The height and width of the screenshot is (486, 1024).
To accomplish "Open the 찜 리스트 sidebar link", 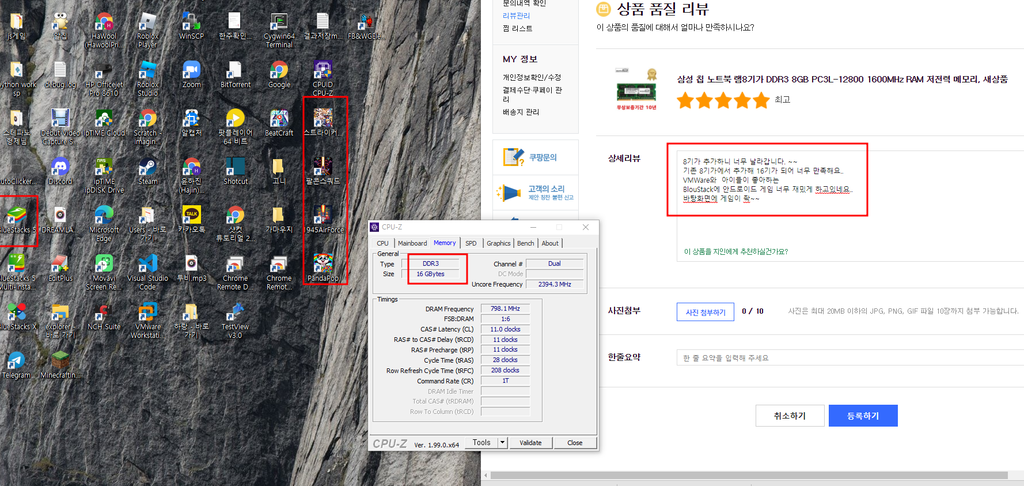I will 517,29.
